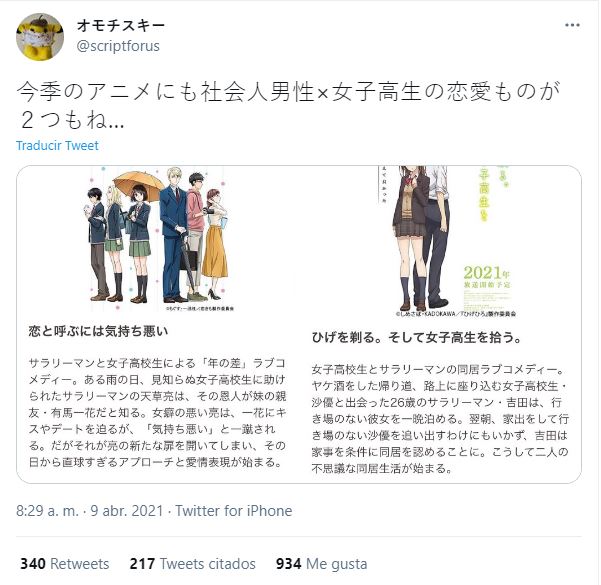Select the 恋と呼ぶには気持ち悪い title heading

(x=98, y=331)
